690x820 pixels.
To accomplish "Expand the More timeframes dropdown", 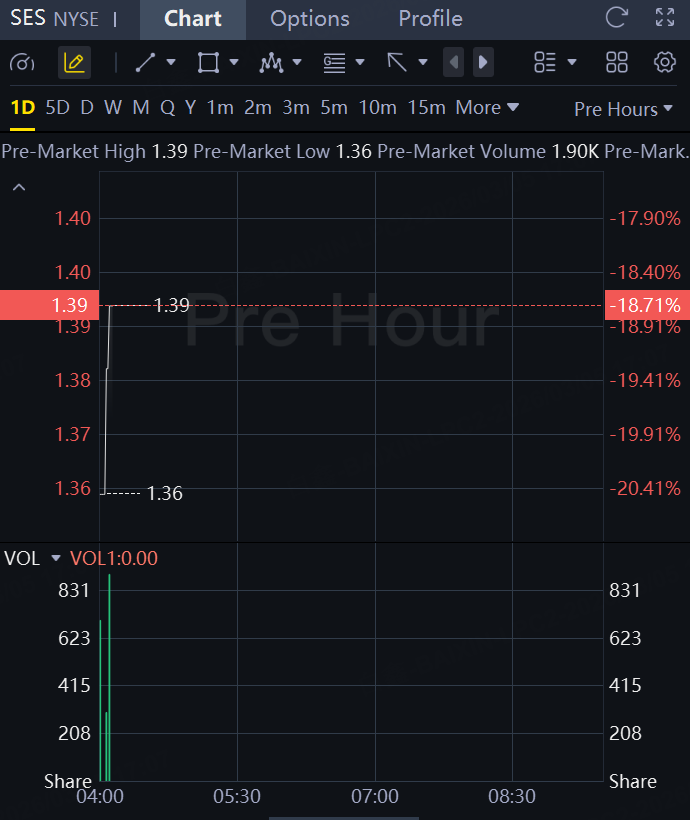I will click(x=487, y=107).
